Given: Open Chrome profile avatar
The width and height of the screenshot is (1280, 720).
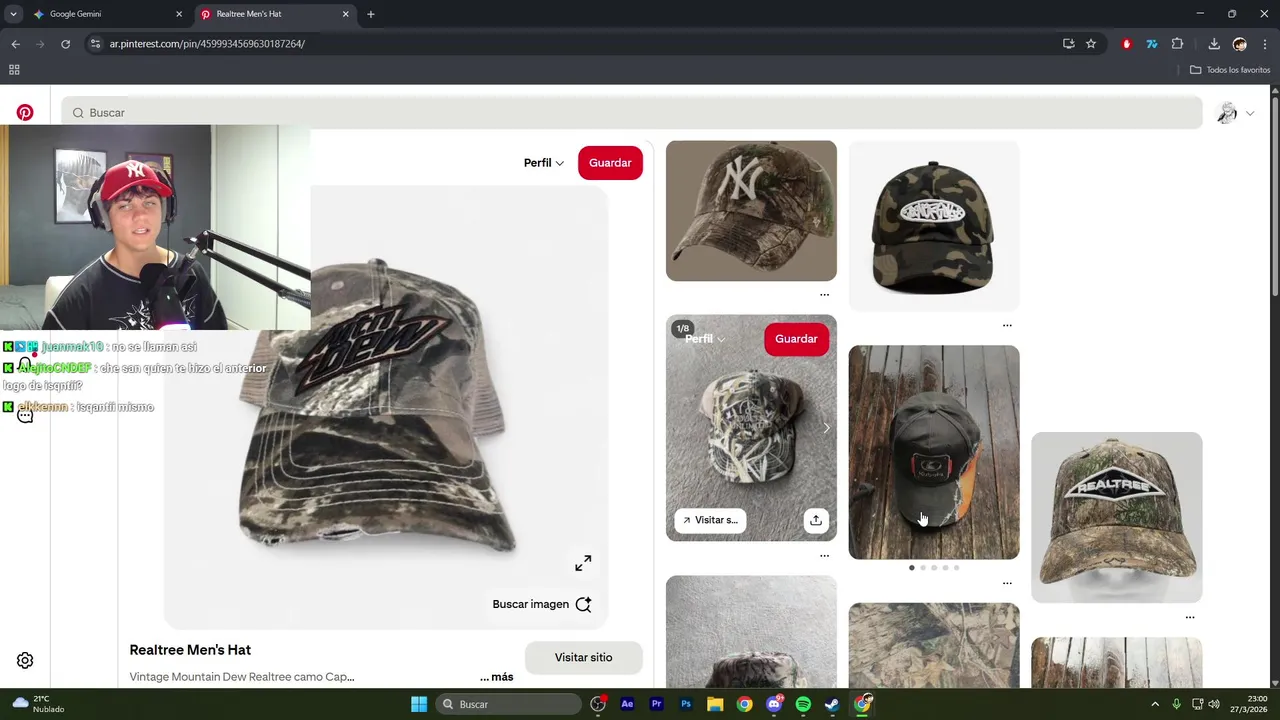Looking at the screenshot, I should click(1240, 44).
